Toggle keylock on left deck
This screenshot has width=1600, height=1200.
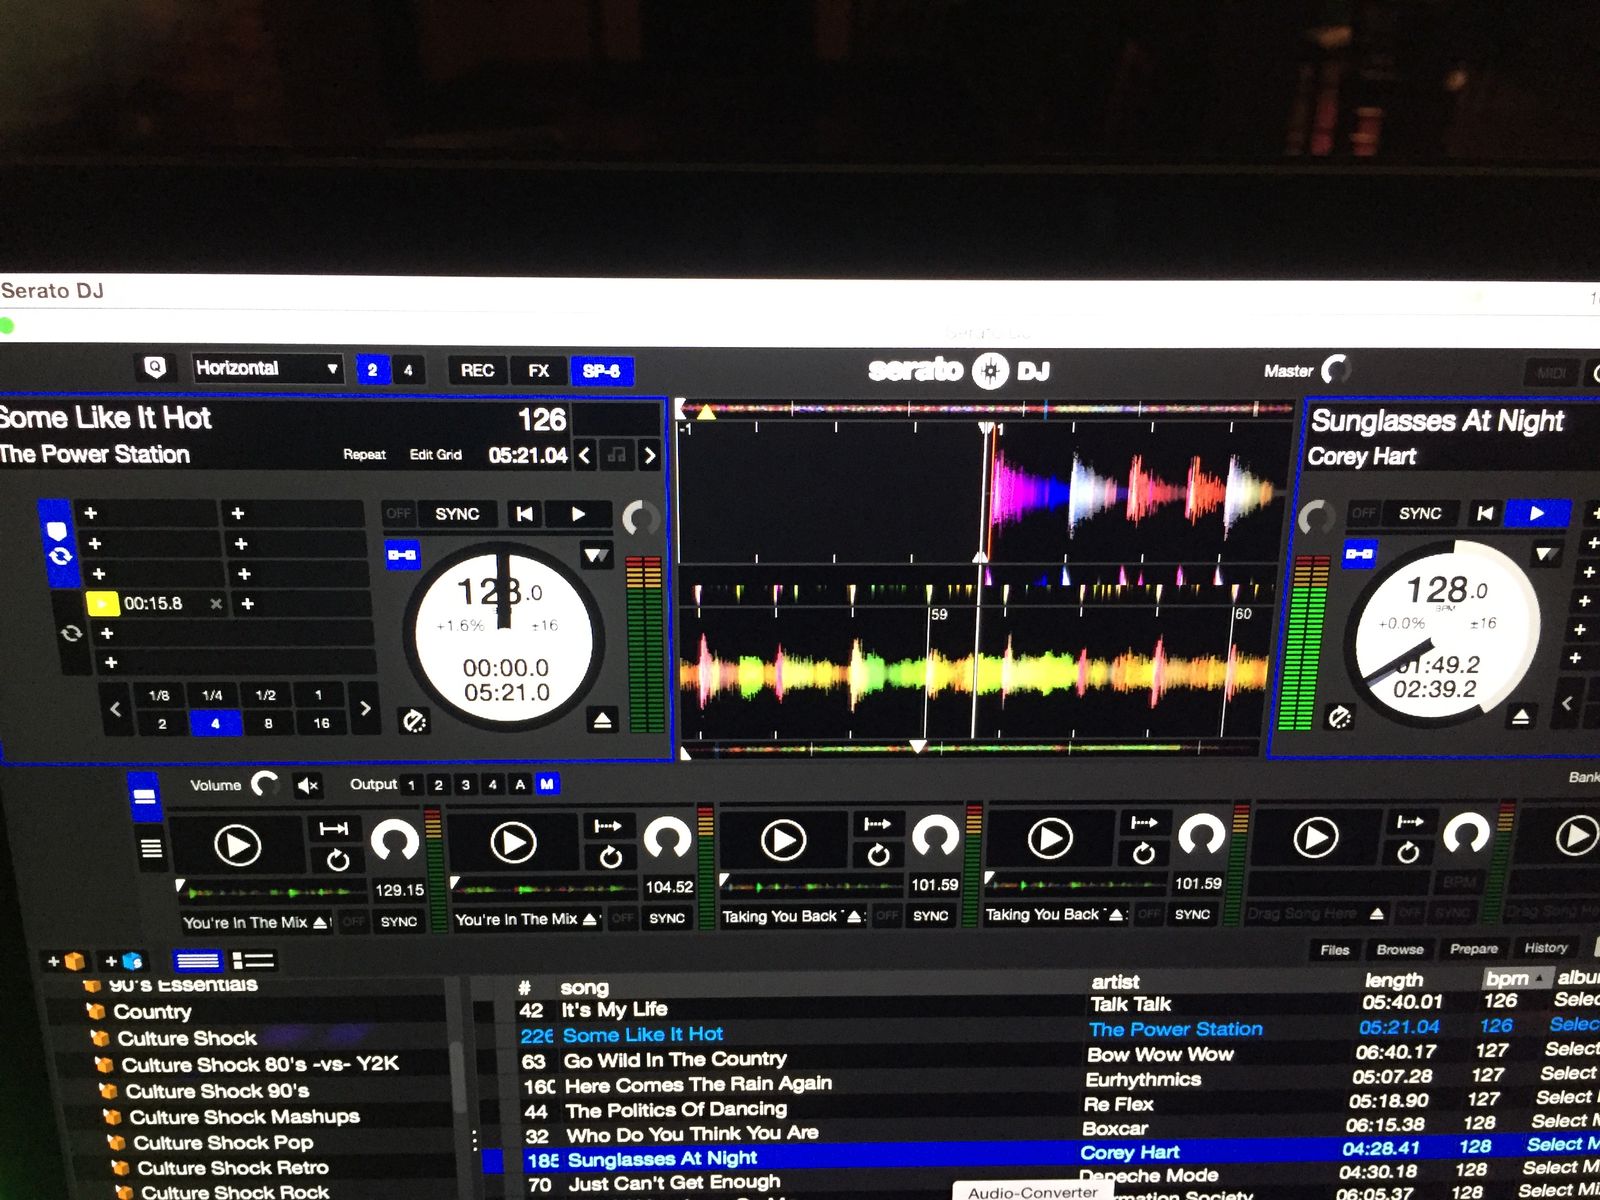coord(414,720)
